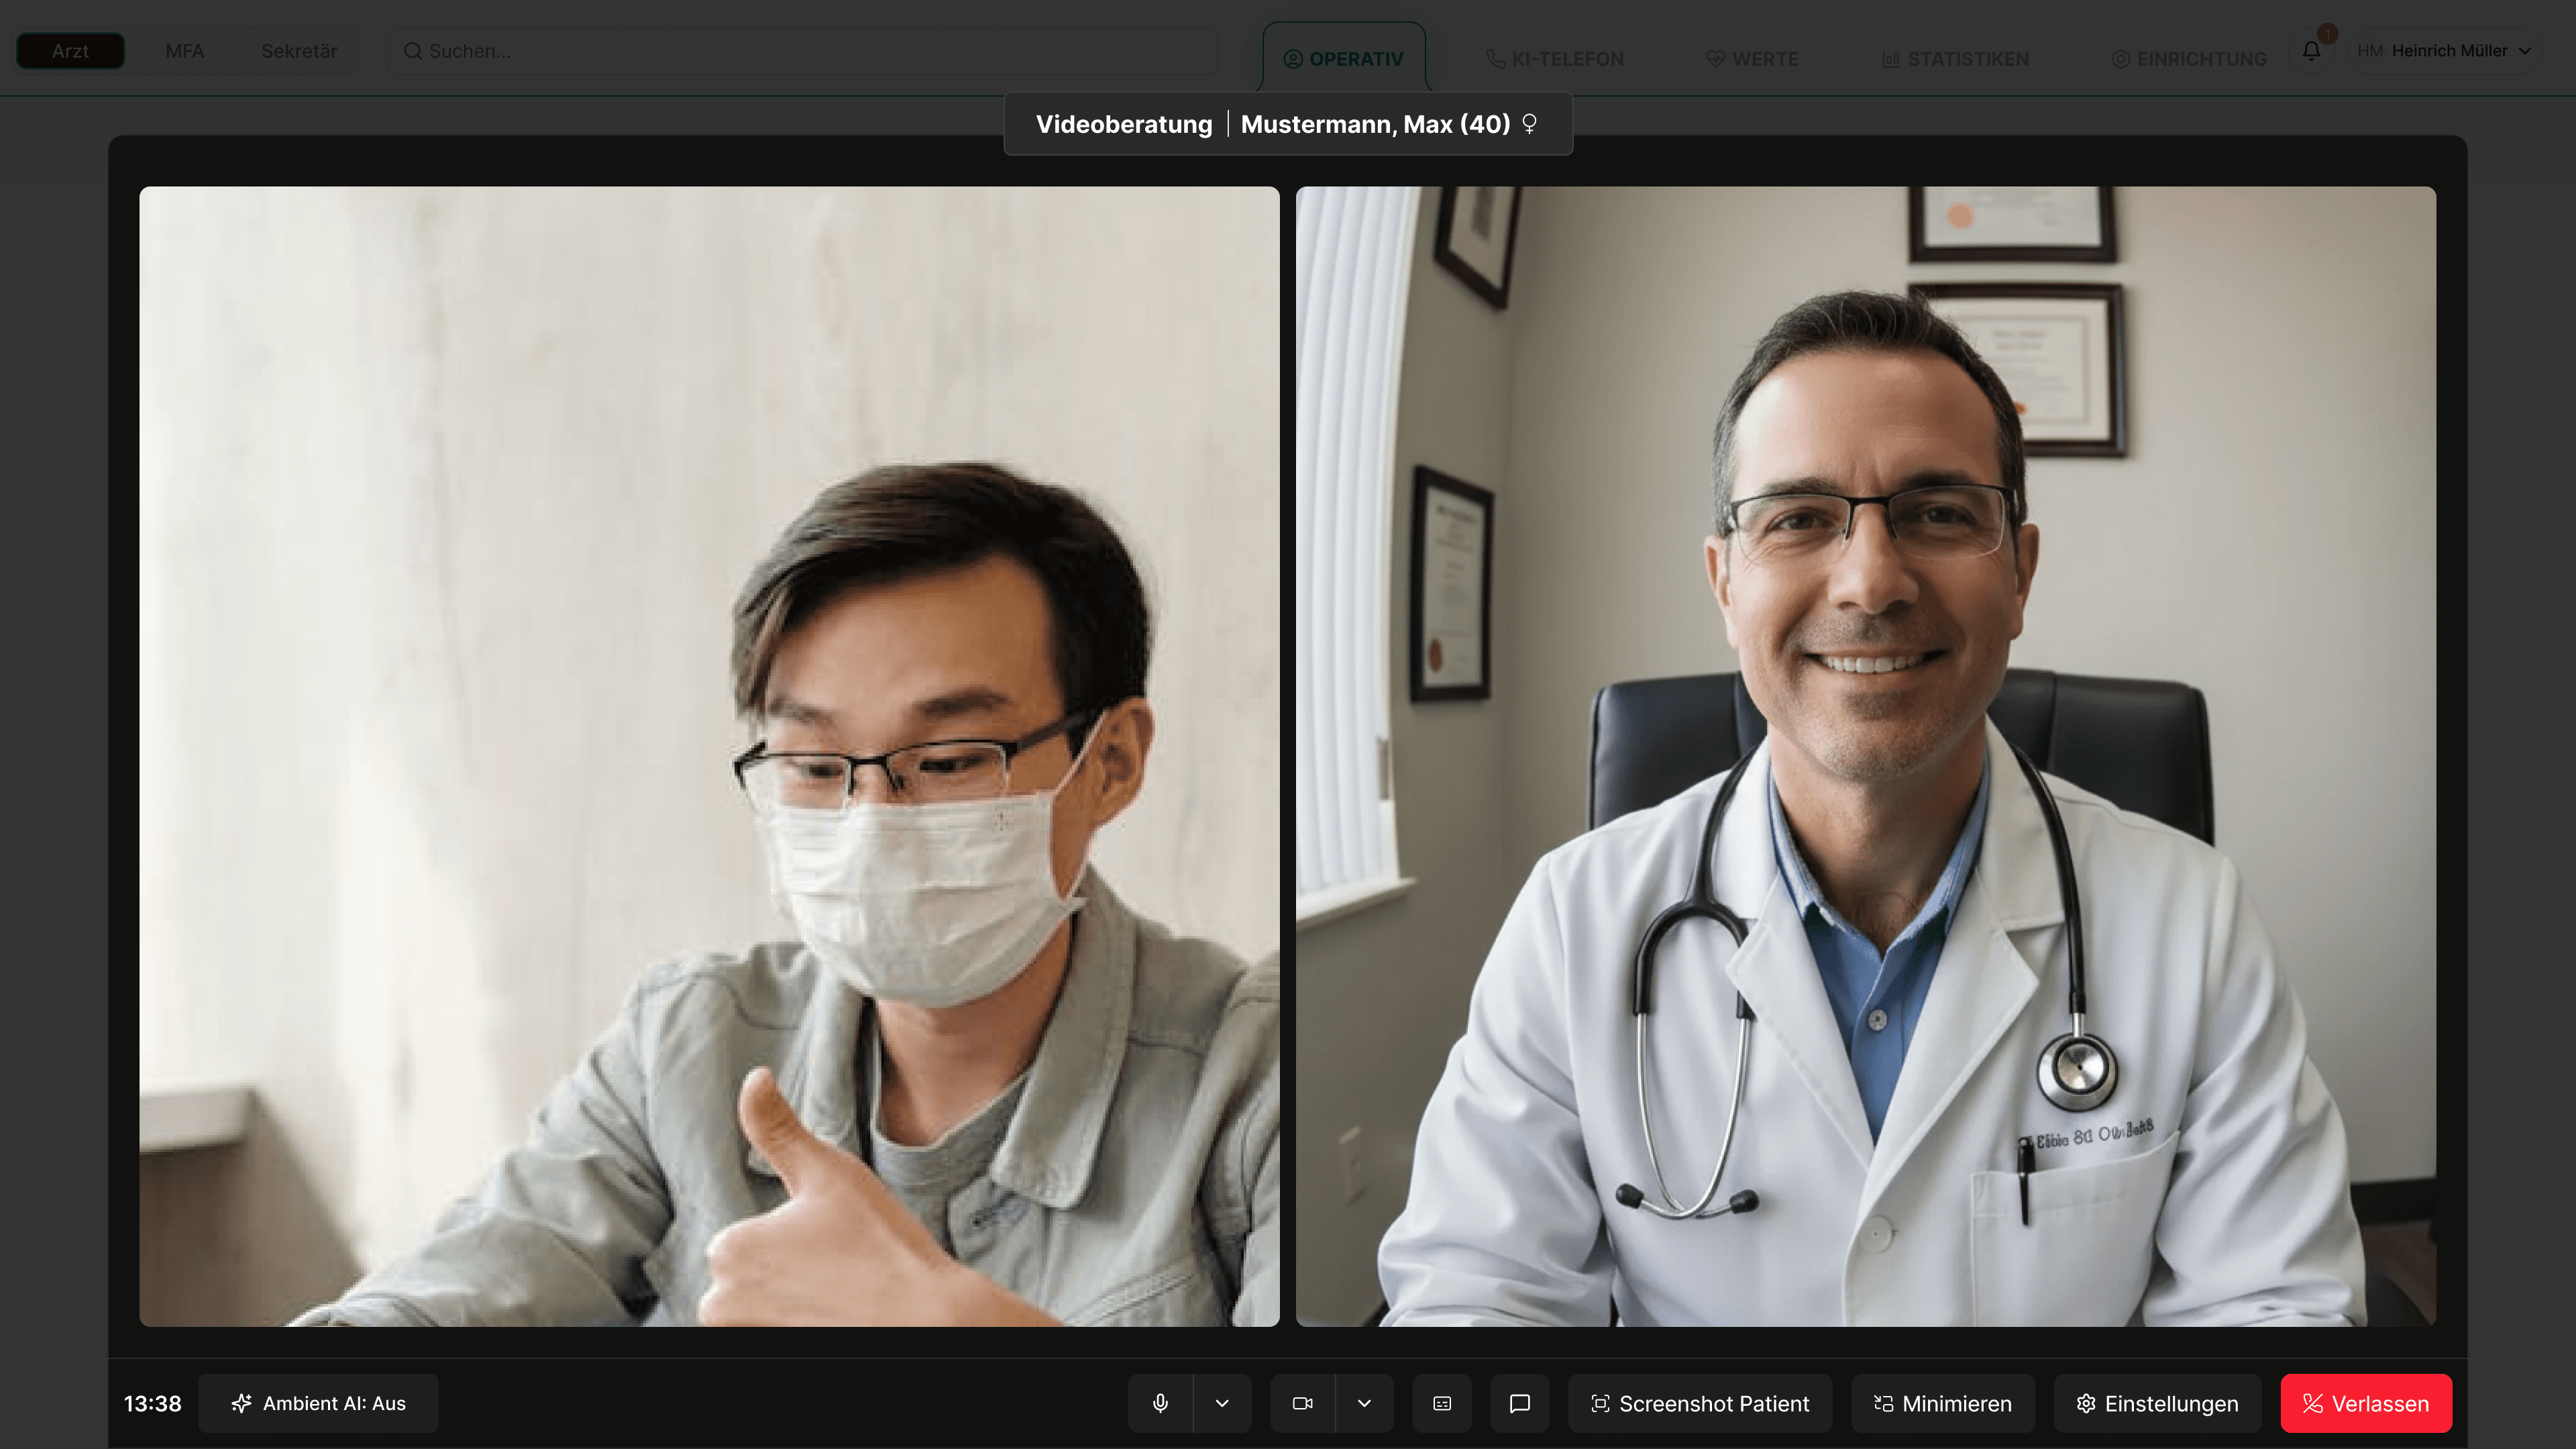The width and height of the screenshot is (2576, 1449).
Task: Toggle subtitles caption icon
Action: [1442, 1403]
